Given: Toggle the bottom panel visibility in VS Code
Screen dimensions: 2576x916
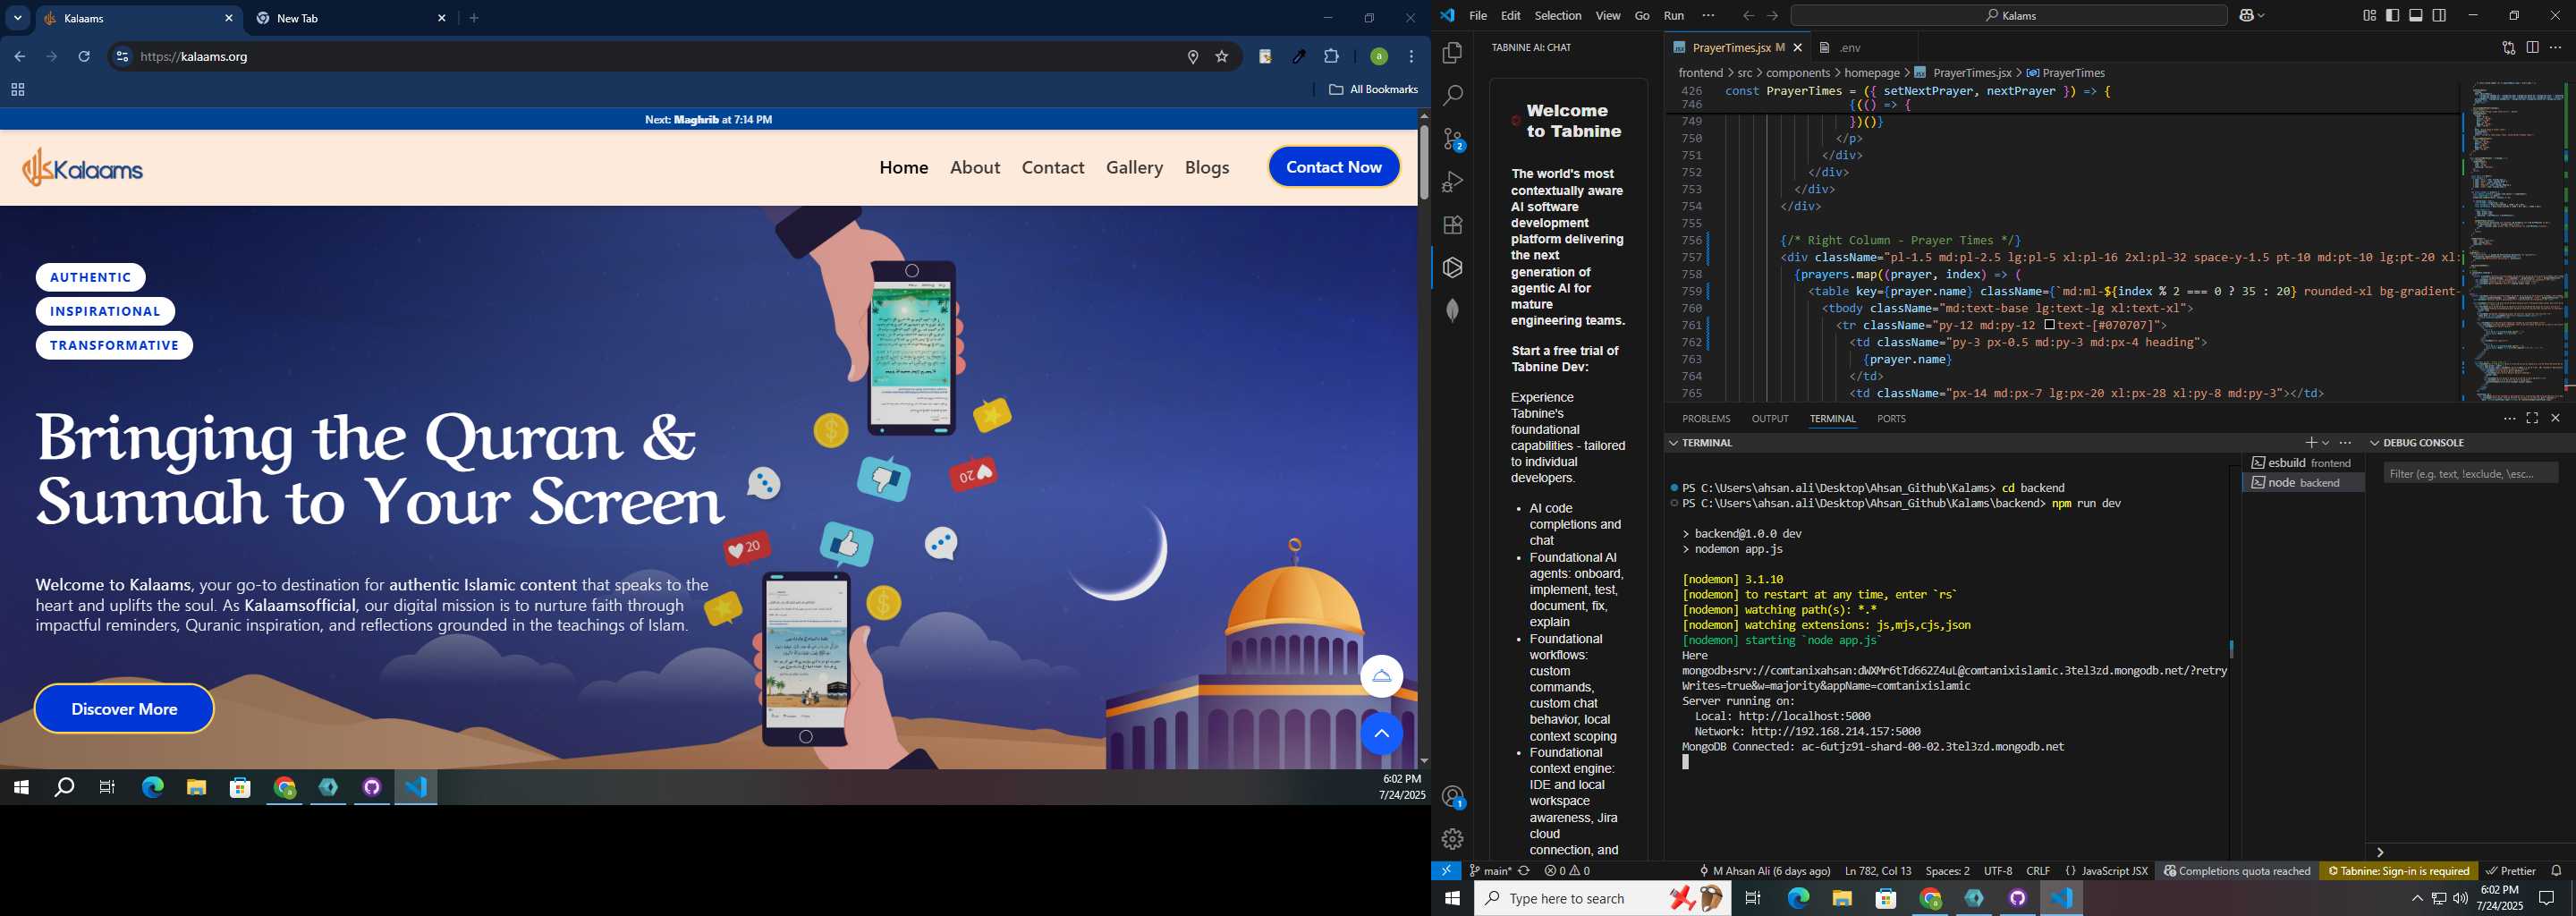Looking at the screenshot, I should pyautogui.click(x=2416, y=16).
